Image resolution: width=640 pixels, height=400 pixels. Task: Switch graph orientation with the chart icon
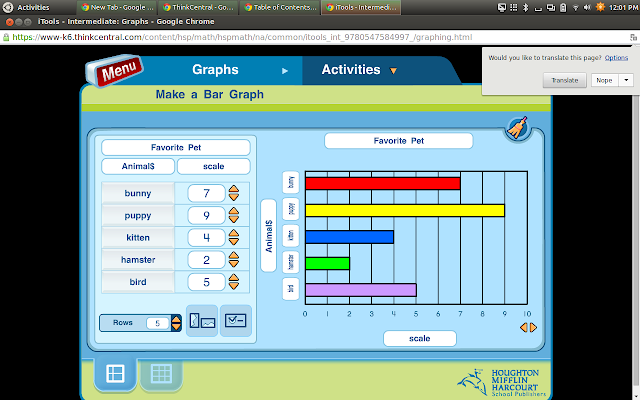[x=202, y=321]
